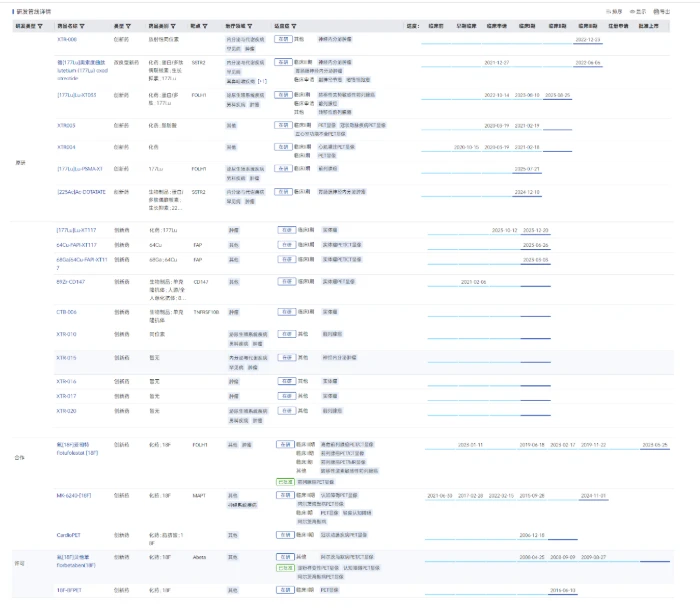Open the filter funnel next to 类型 column
The image size is (700, 609).
point(129,26)
